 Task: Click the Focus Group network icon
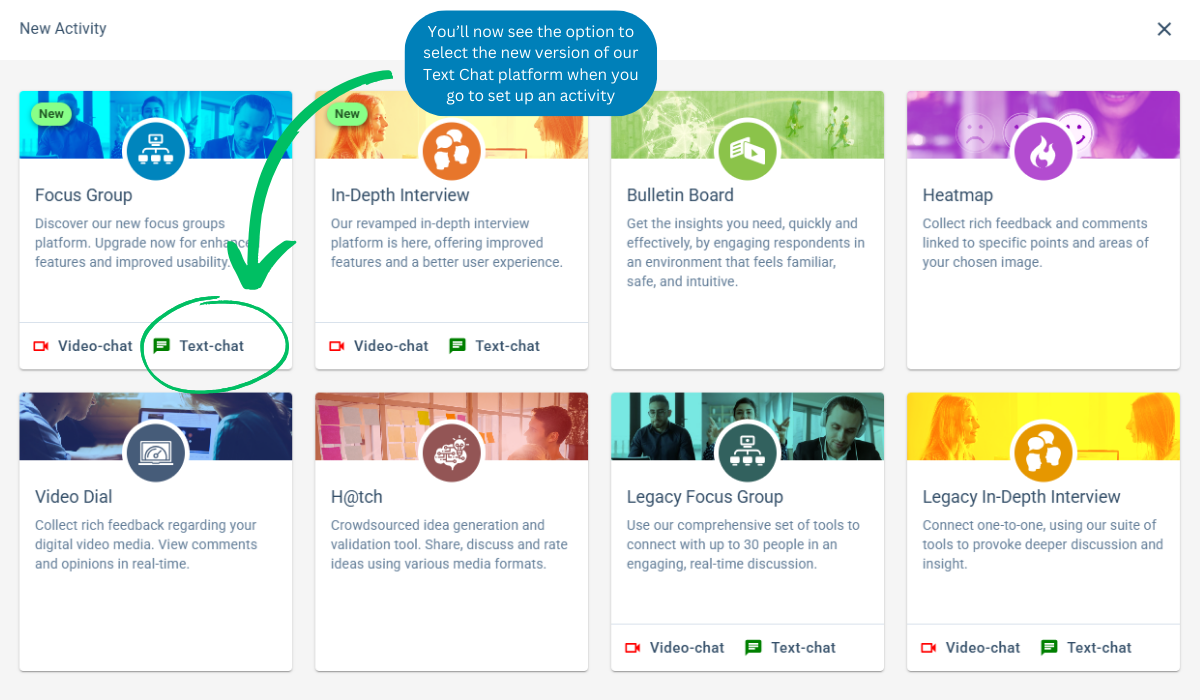155,150
